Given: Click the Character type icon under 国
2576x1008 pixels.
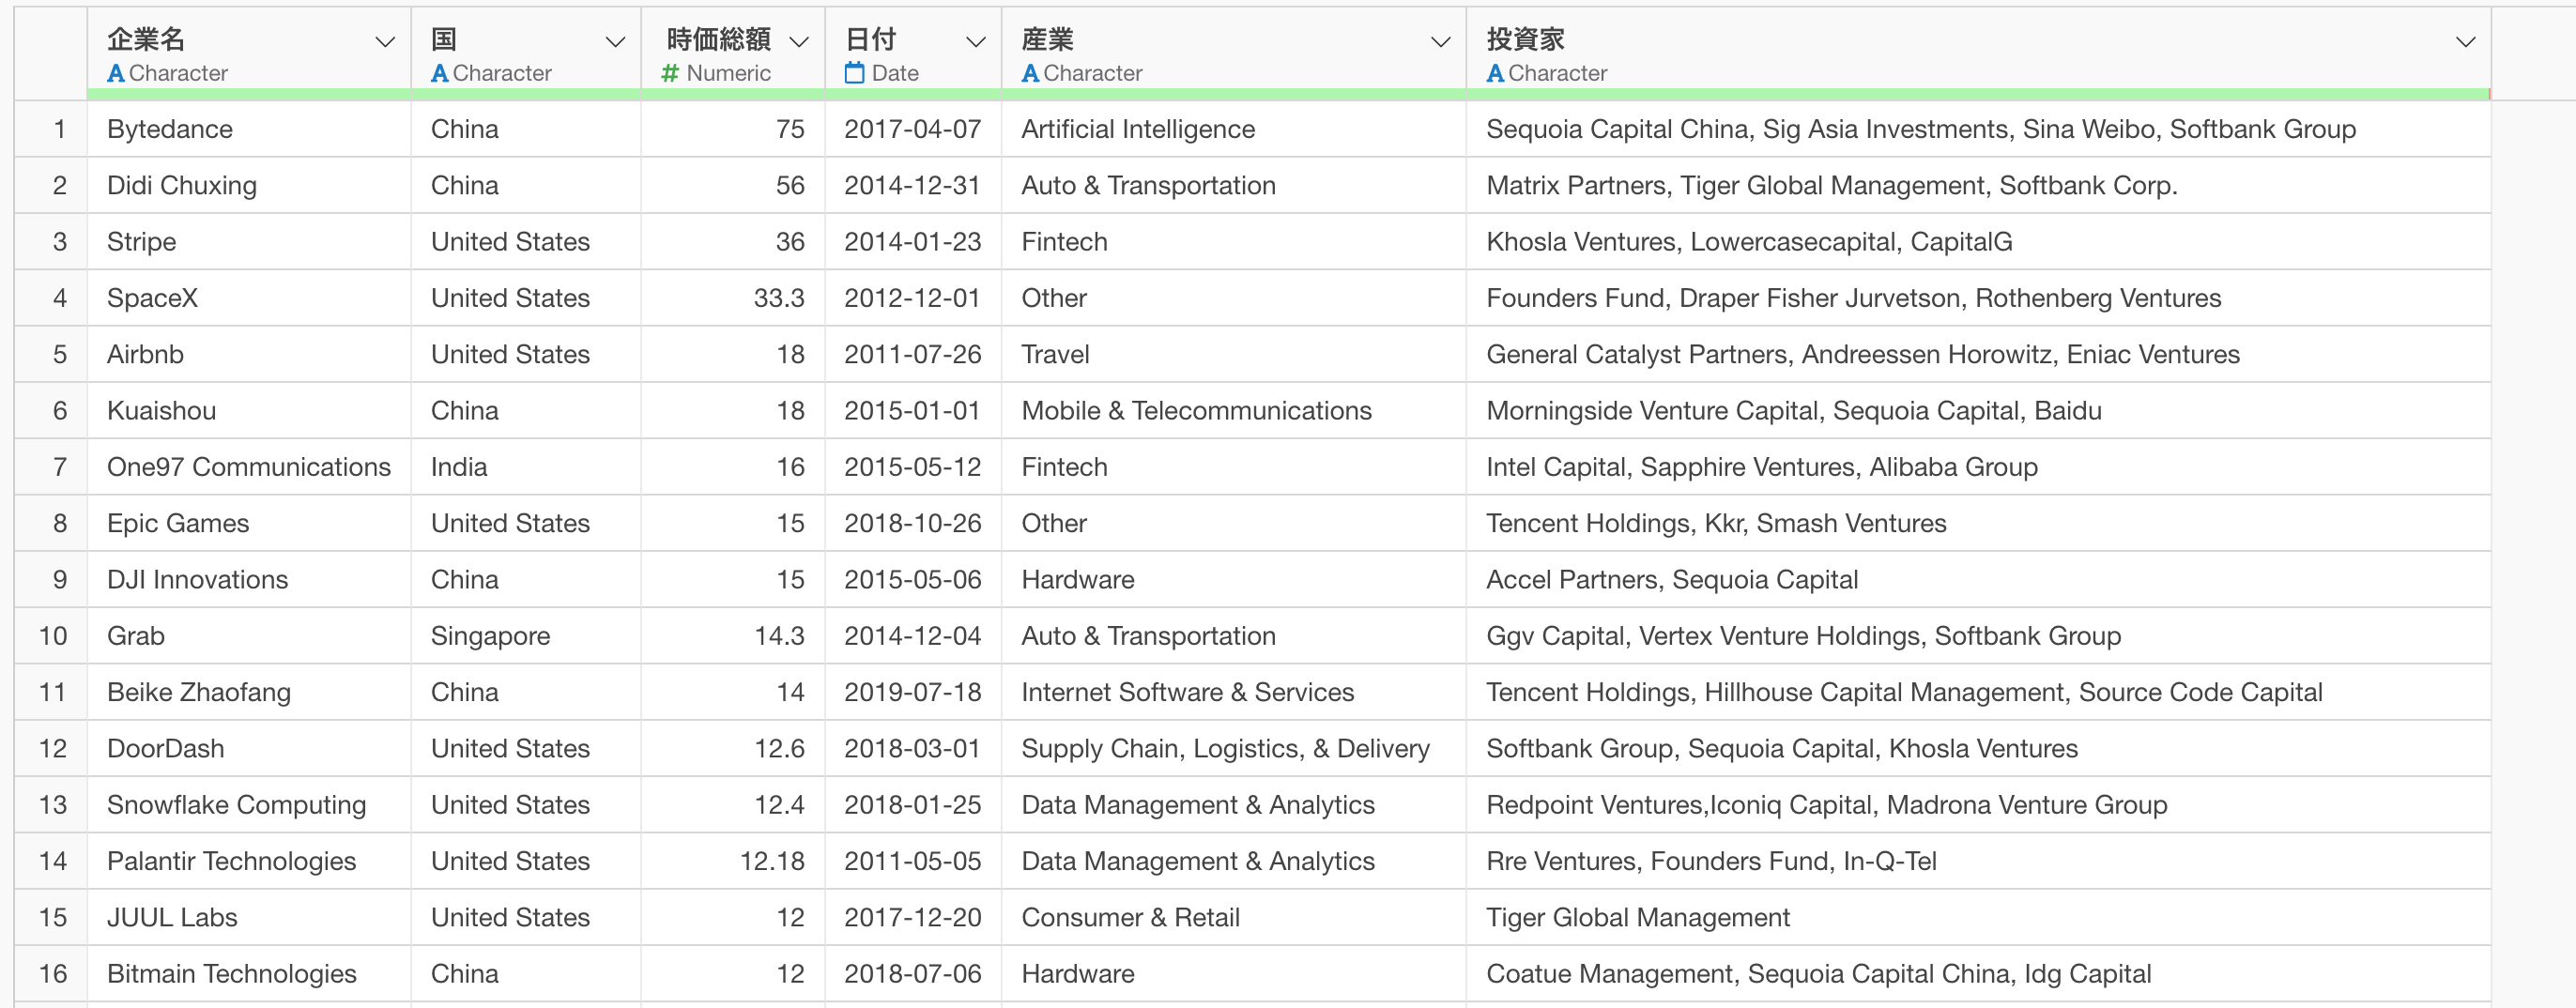Looking at the screenshot, I should [x=439, y=73].
